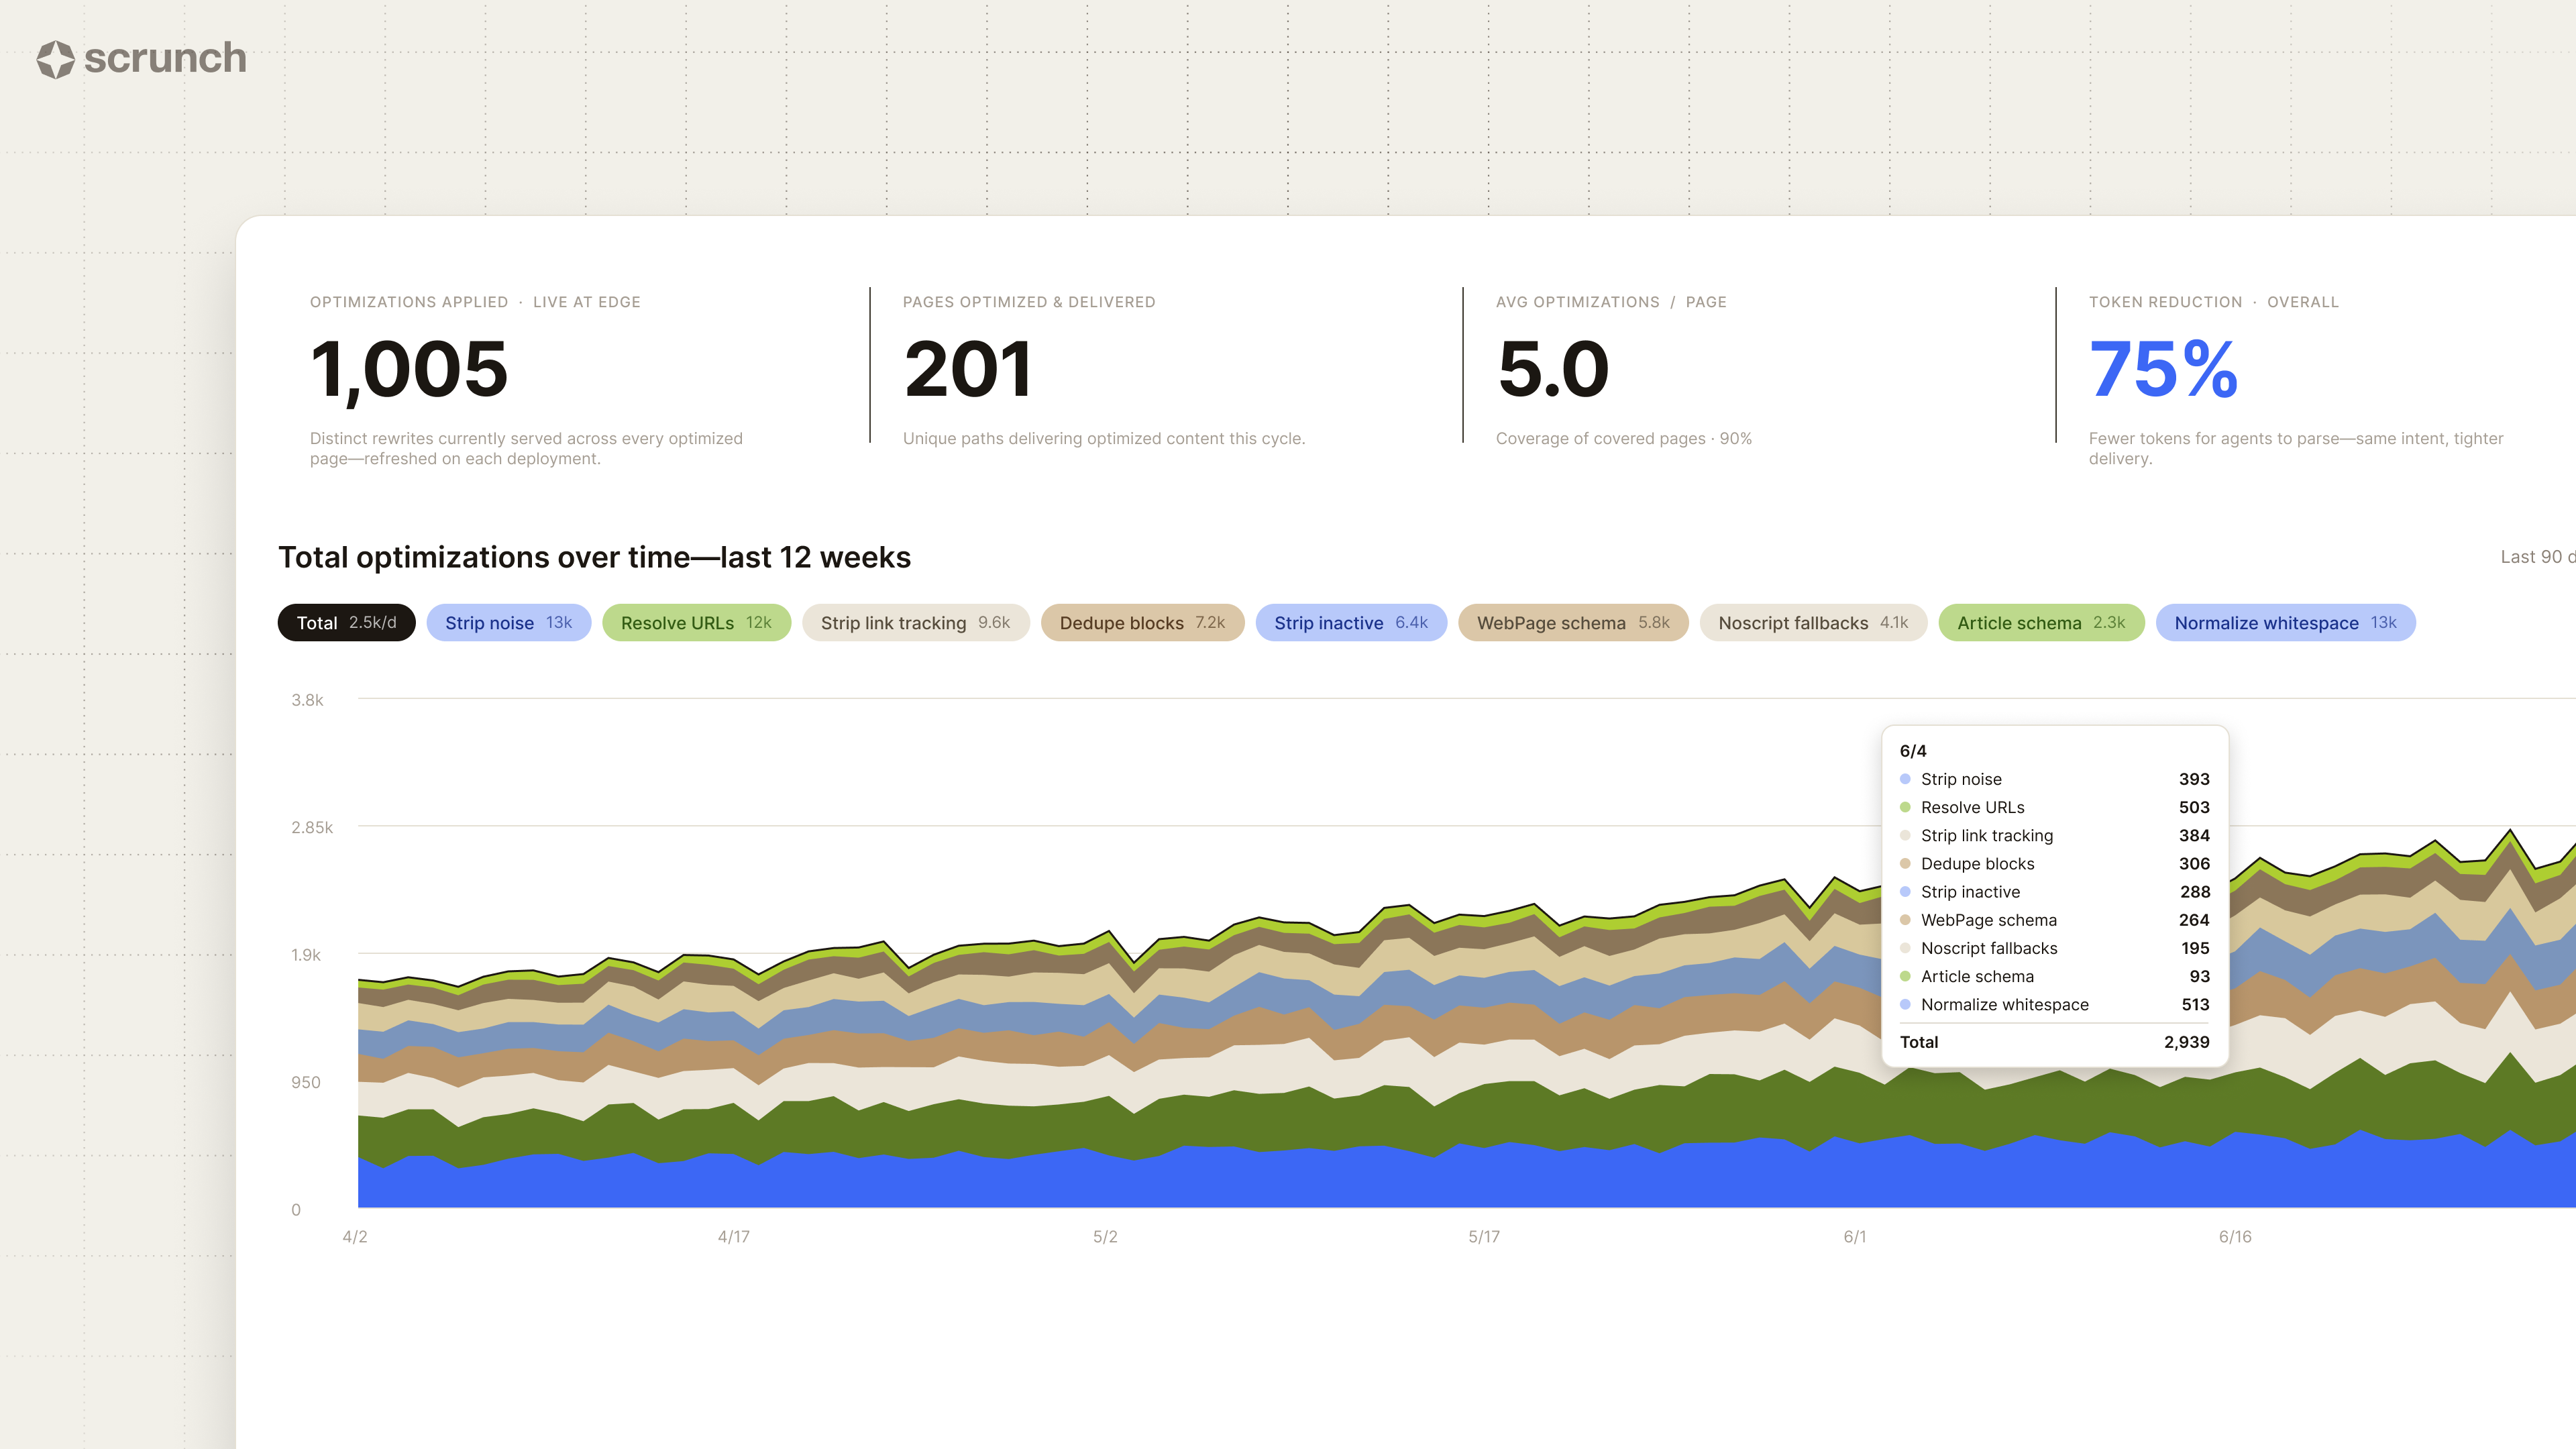Choose the Noscript fallbacks chip
Screen dimensions: 2576x1449
pos(1813,623)
